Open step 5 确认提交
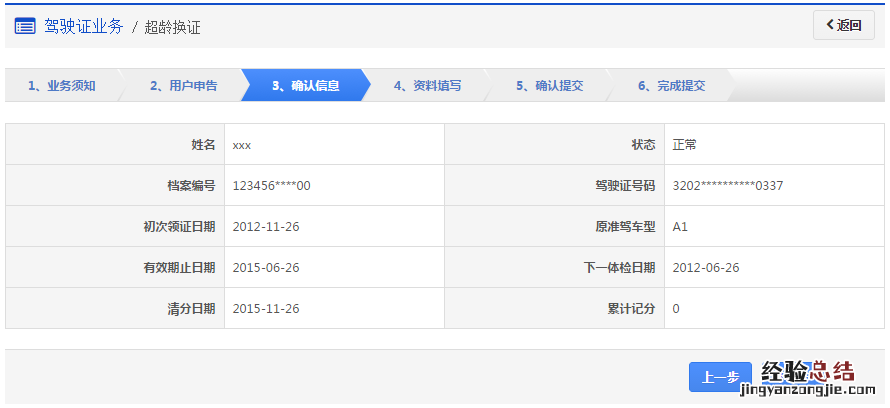The width and height of the screenshot is (890, 408). pos(550,86)
